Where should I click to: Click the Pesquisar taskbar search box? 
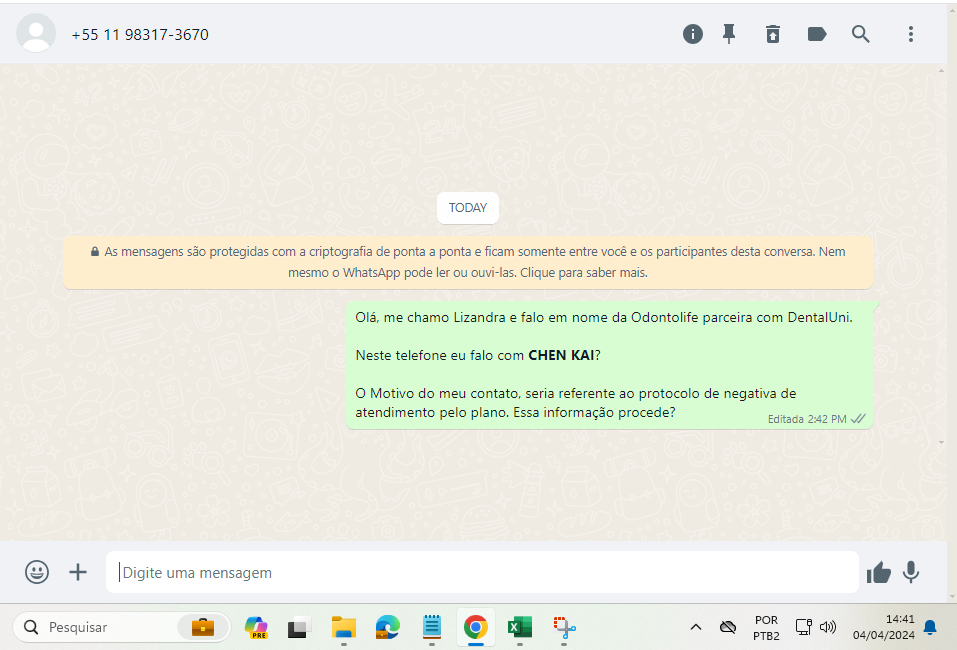coord(122,627)
